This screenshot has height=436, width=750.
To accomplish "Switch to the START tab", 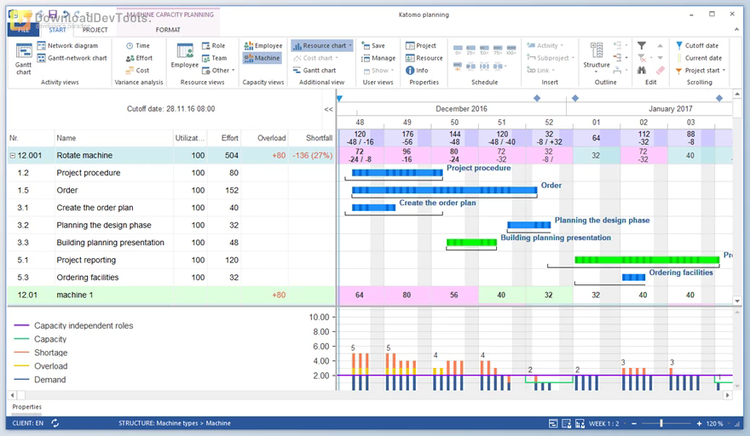I will (57, 30).
